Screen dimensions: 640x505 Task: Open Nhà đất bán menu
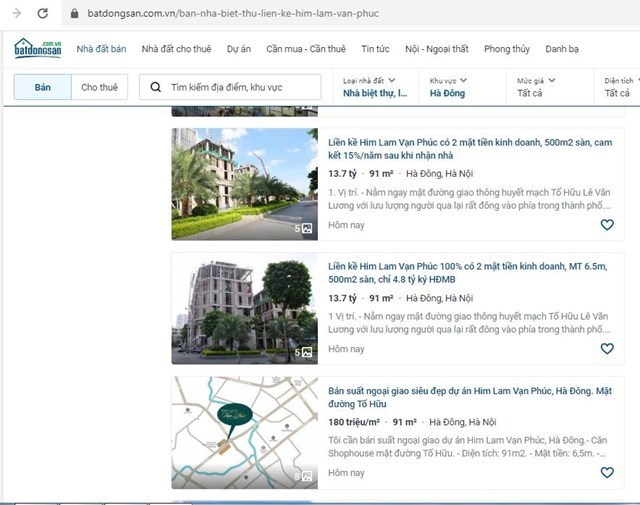click(x=101, y=49)
